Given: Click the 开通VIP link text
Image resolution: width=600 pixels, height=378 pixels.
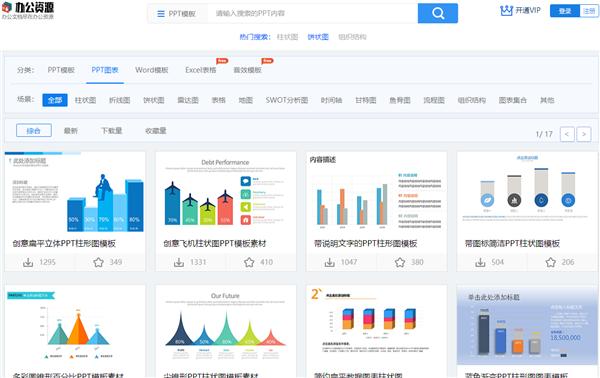Looking at the screenshot, I should 528,10.
